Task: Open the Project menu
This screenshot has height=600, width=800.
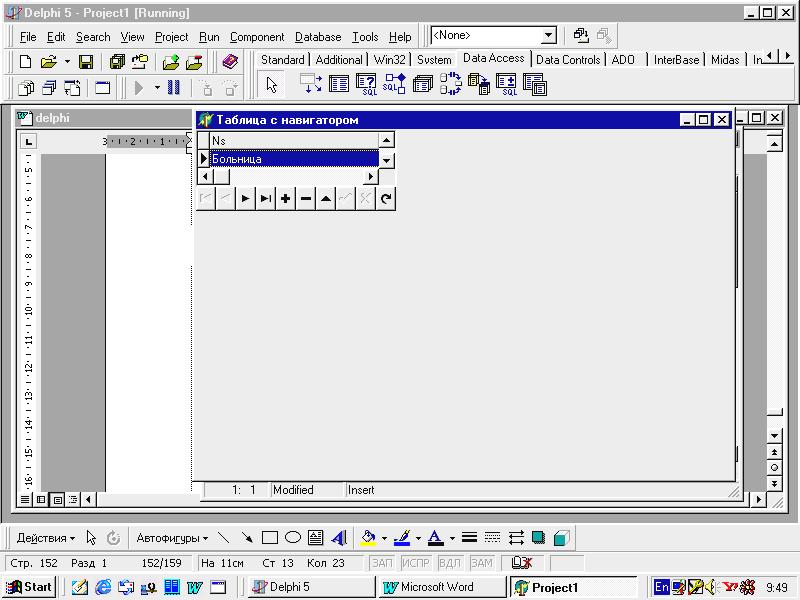Action: pyautogui.click(x=171, y=37)
